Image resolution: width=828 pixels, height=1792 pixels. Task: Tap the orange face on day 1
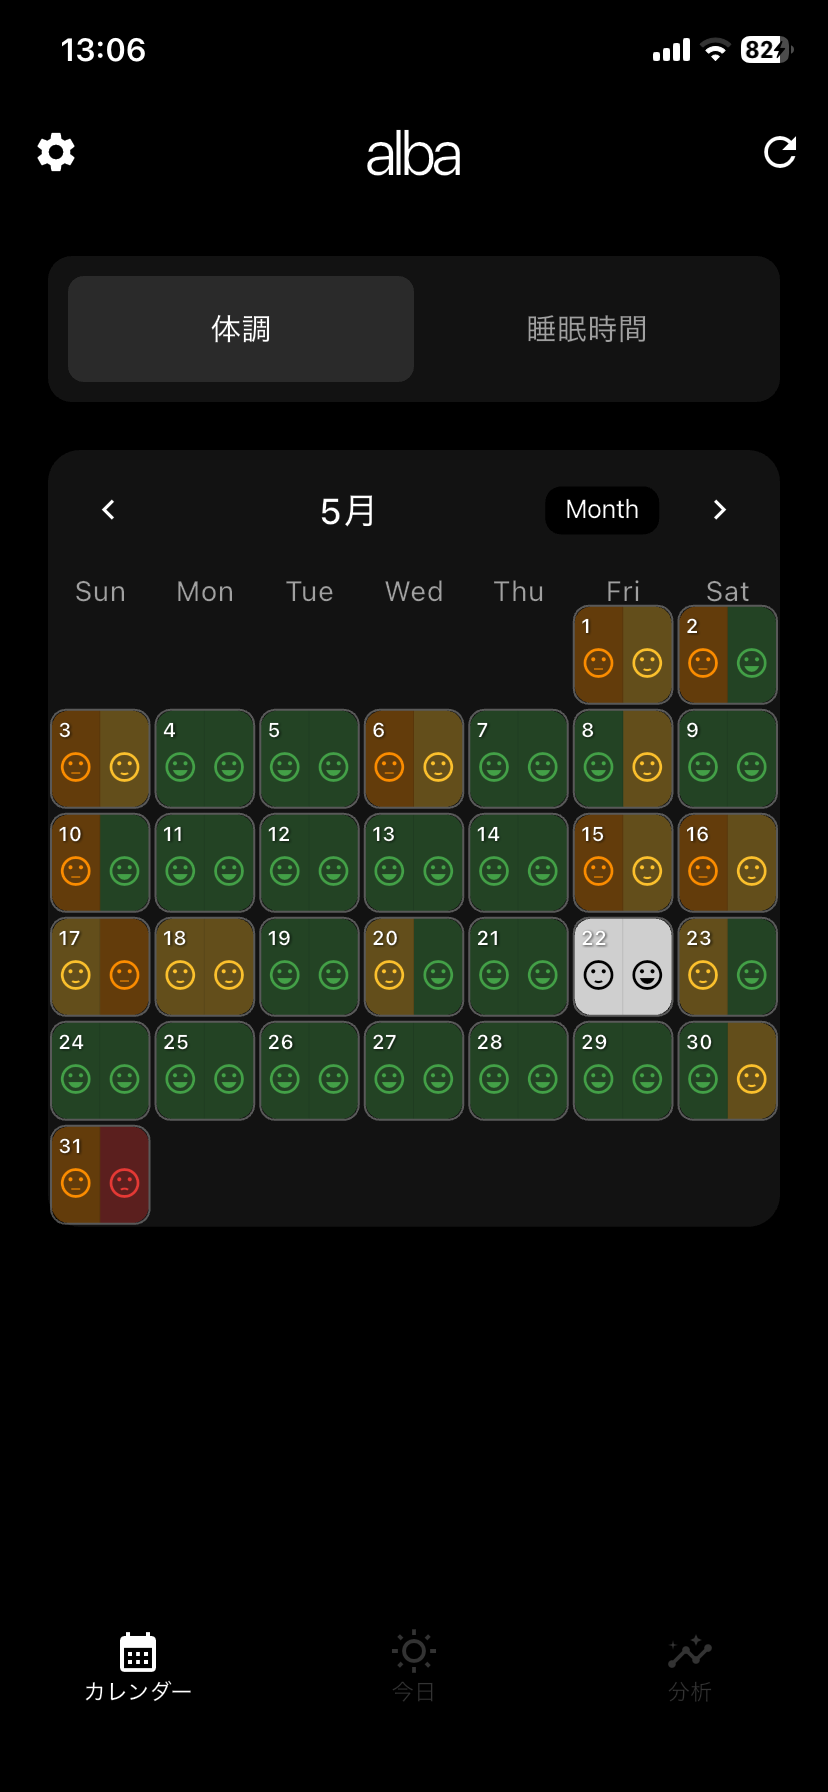[598, 663]
